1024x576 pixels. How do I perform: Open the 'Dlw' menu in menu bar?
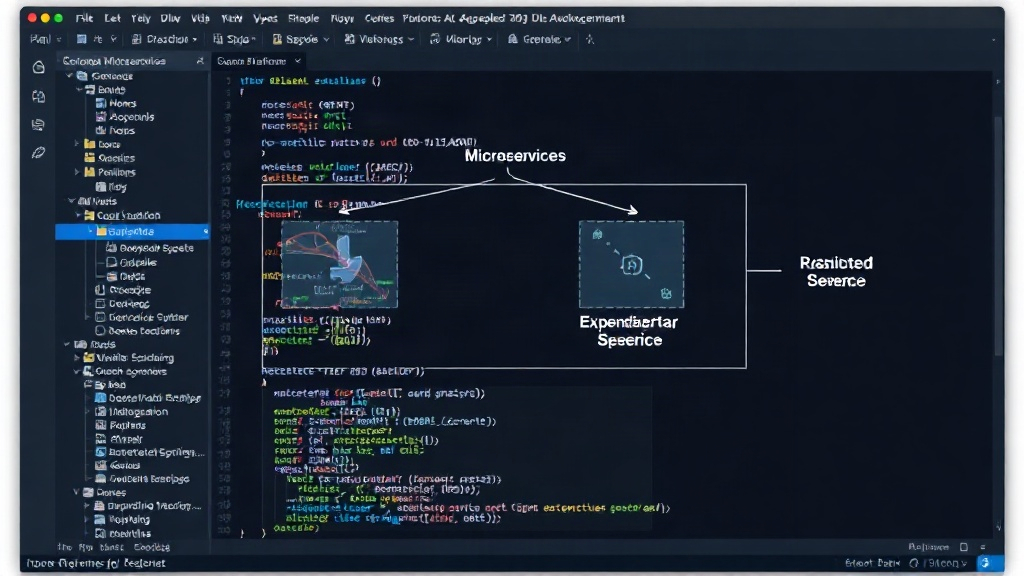pos(170,18)
